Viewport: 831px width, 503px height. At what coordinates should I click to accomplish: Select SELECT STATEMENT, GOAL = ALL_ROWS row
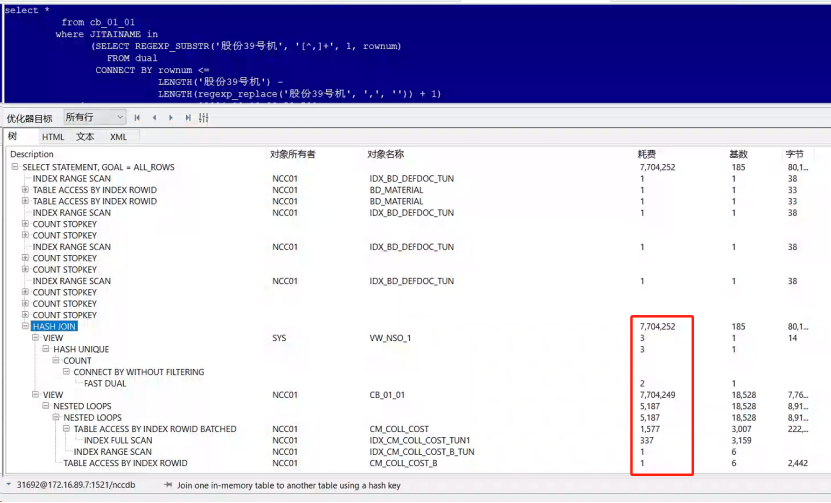click(98, 167)
